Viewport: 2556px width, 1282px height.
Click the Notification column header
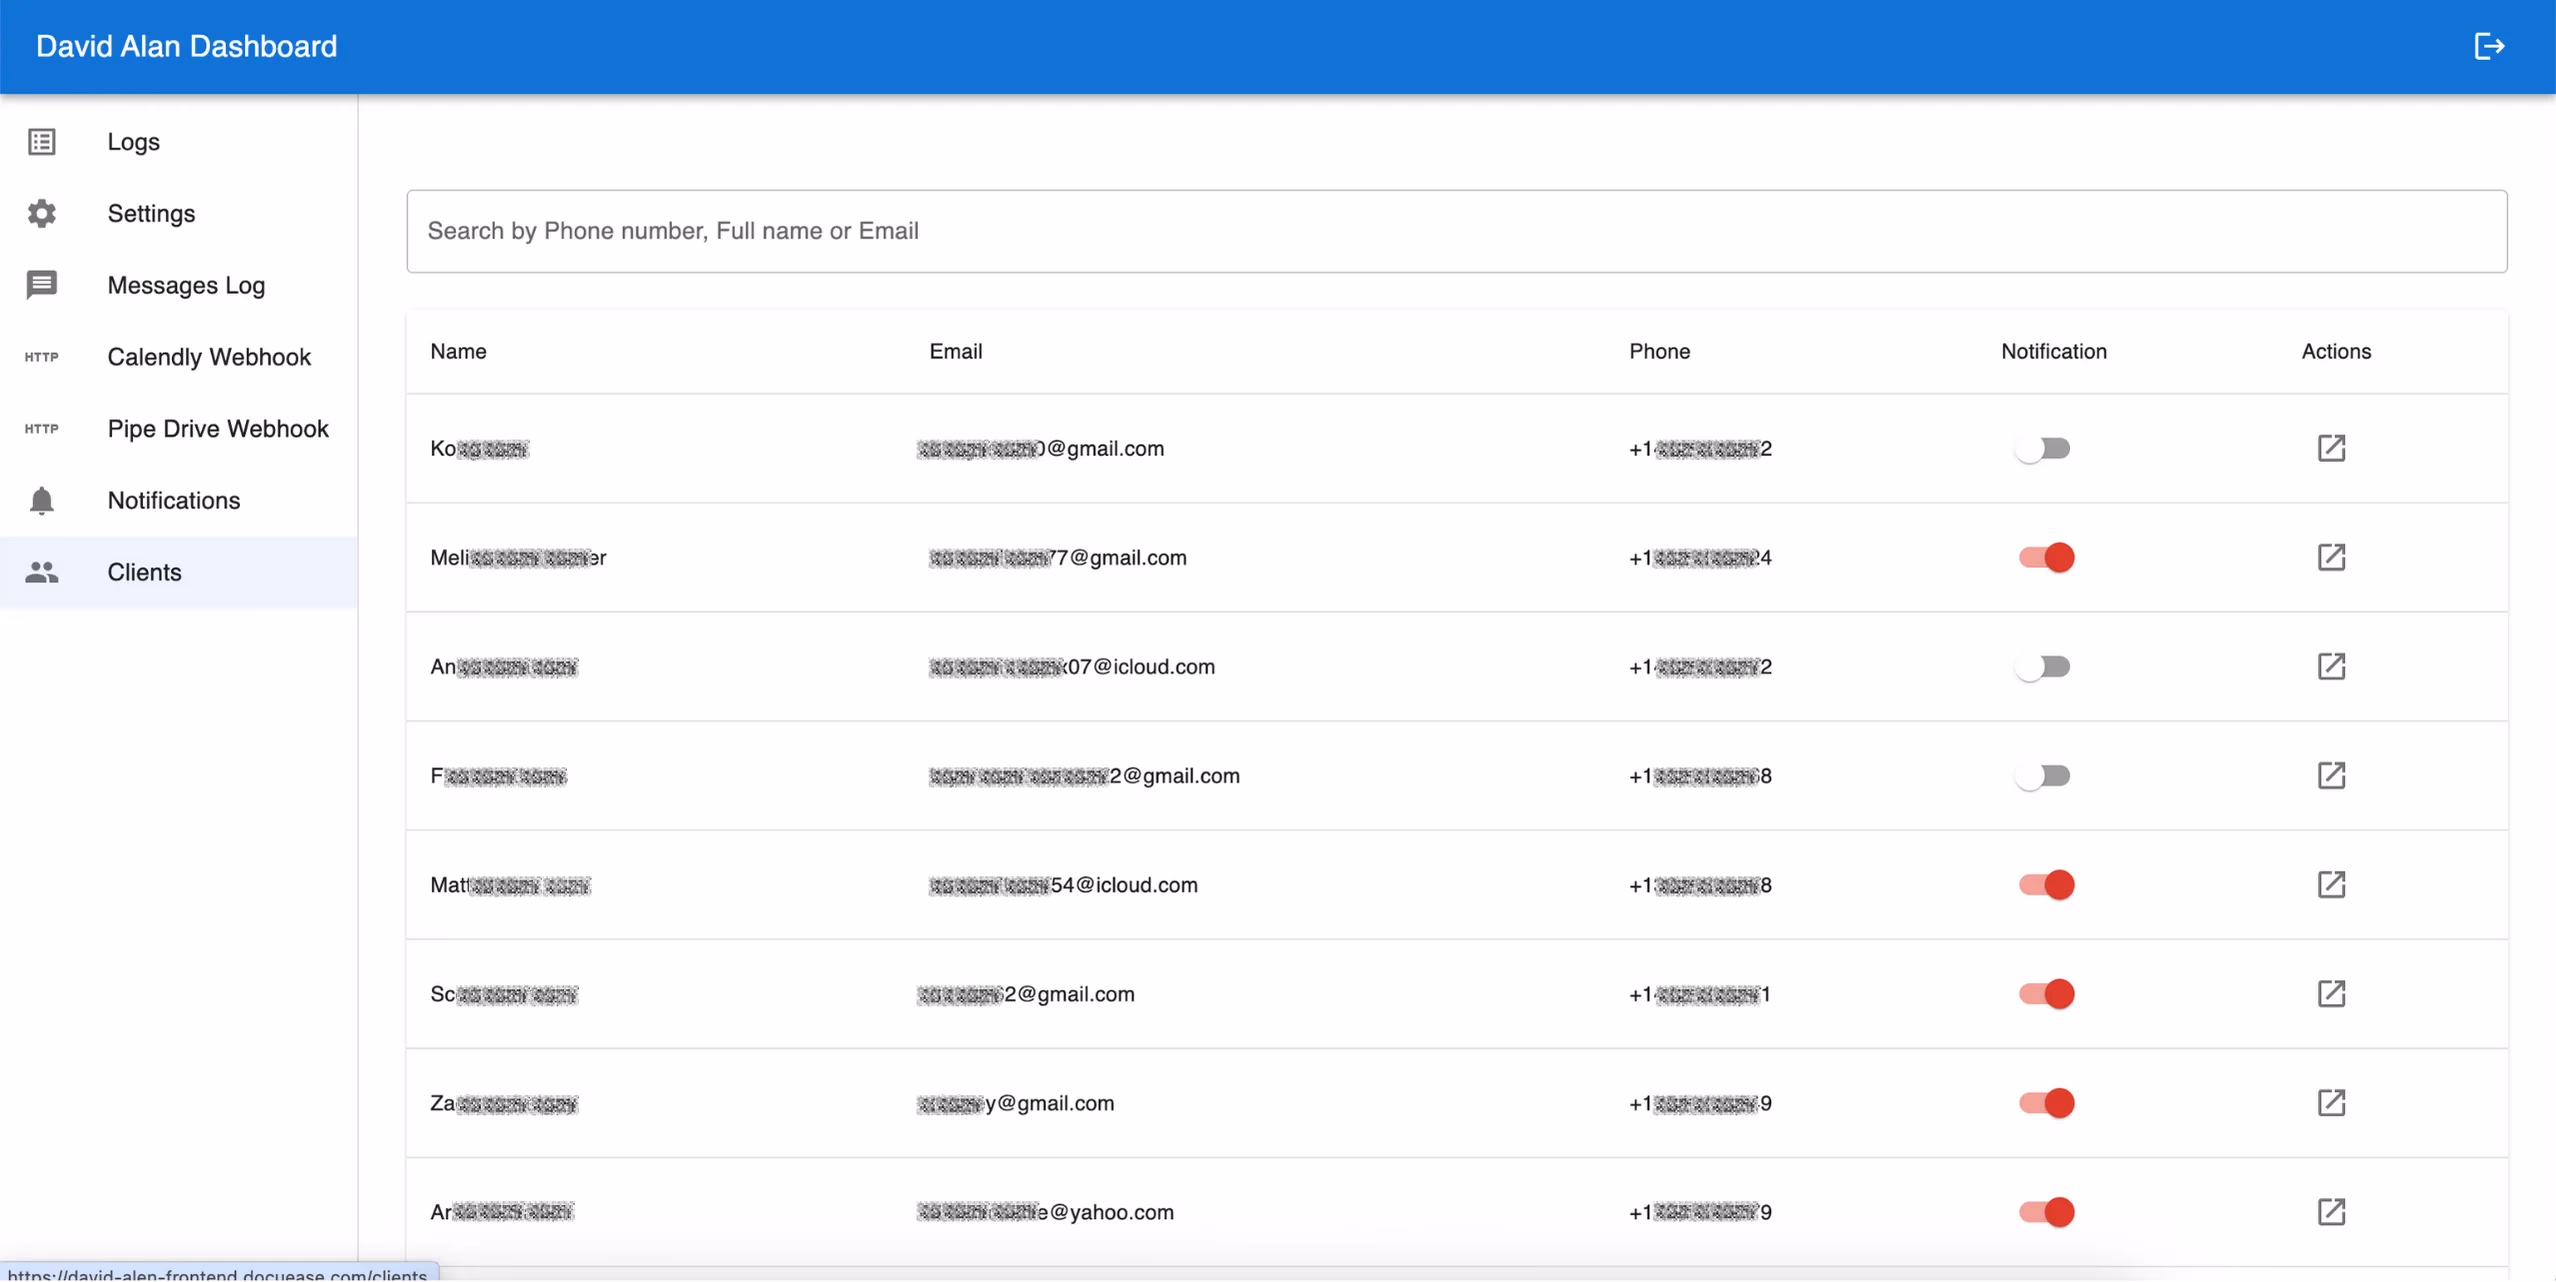2053,351
